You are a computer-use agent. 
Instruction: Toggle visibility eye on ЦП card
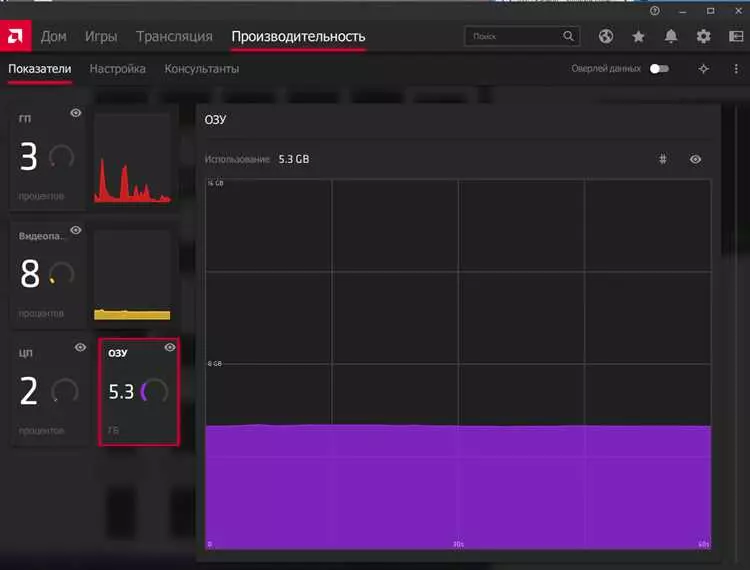point(80,347)
